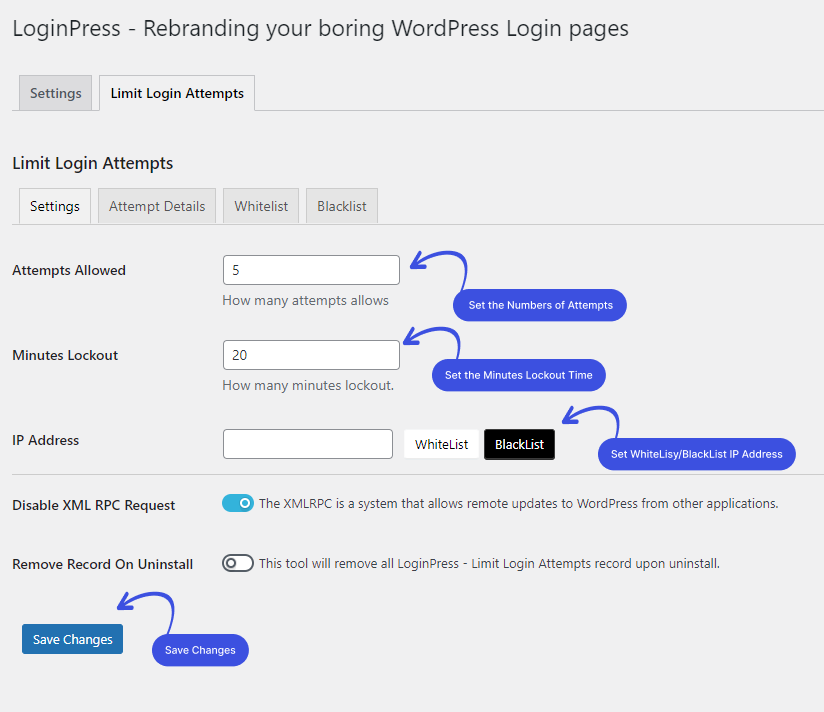
Task: Click the 'Attempts Allowed' label
Action: [x=69, y=270]
